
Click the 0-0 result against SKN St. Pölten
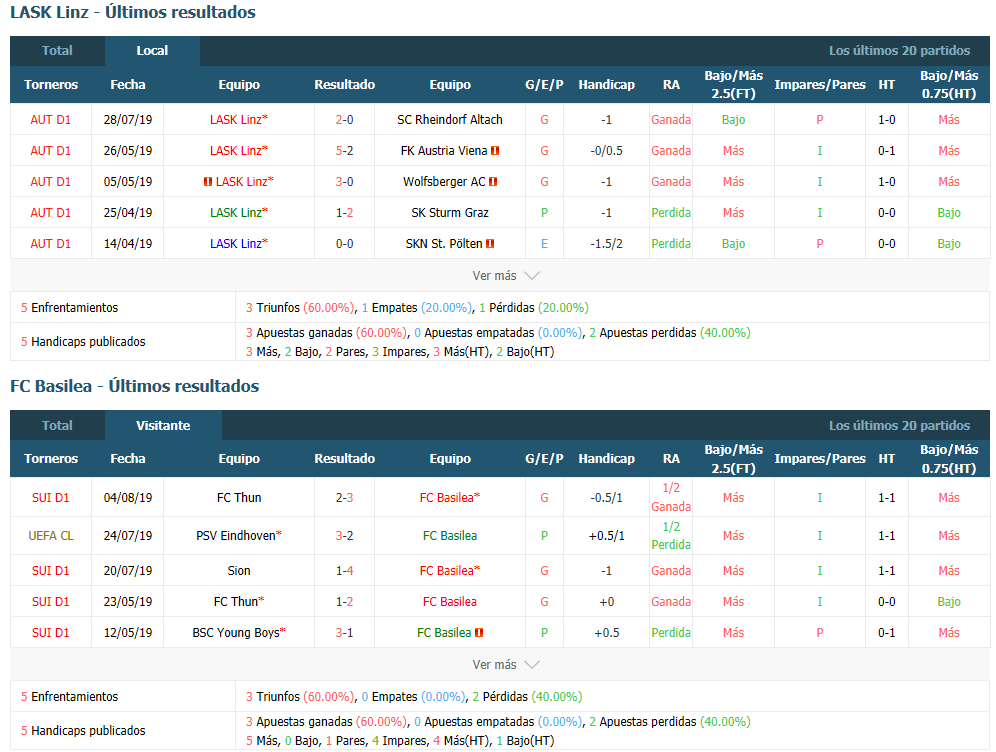[x=344, y=244]
